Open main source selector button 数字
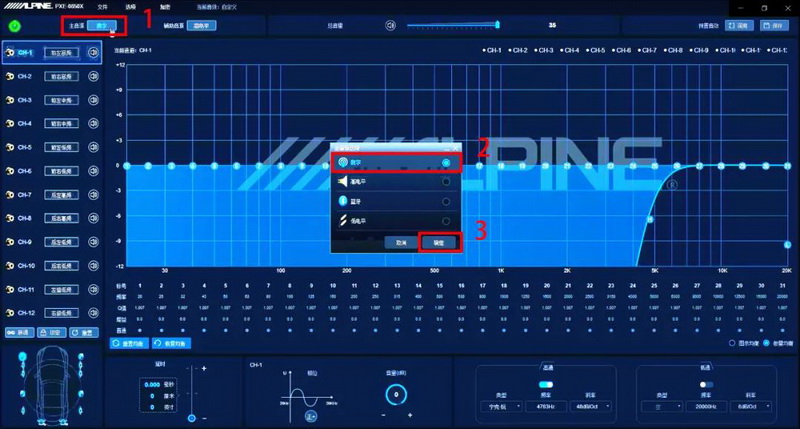800x429 pixels. click(x=102, y=26)
